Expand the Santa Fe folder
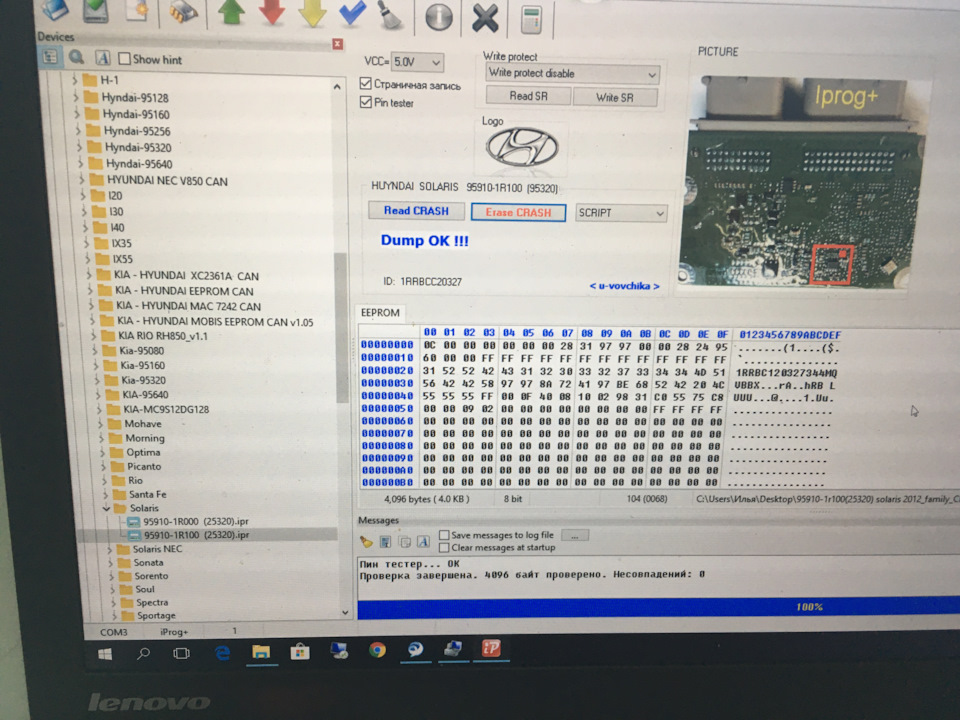The width and height of the screenshot is (960, 720). (x=105, y=494)
